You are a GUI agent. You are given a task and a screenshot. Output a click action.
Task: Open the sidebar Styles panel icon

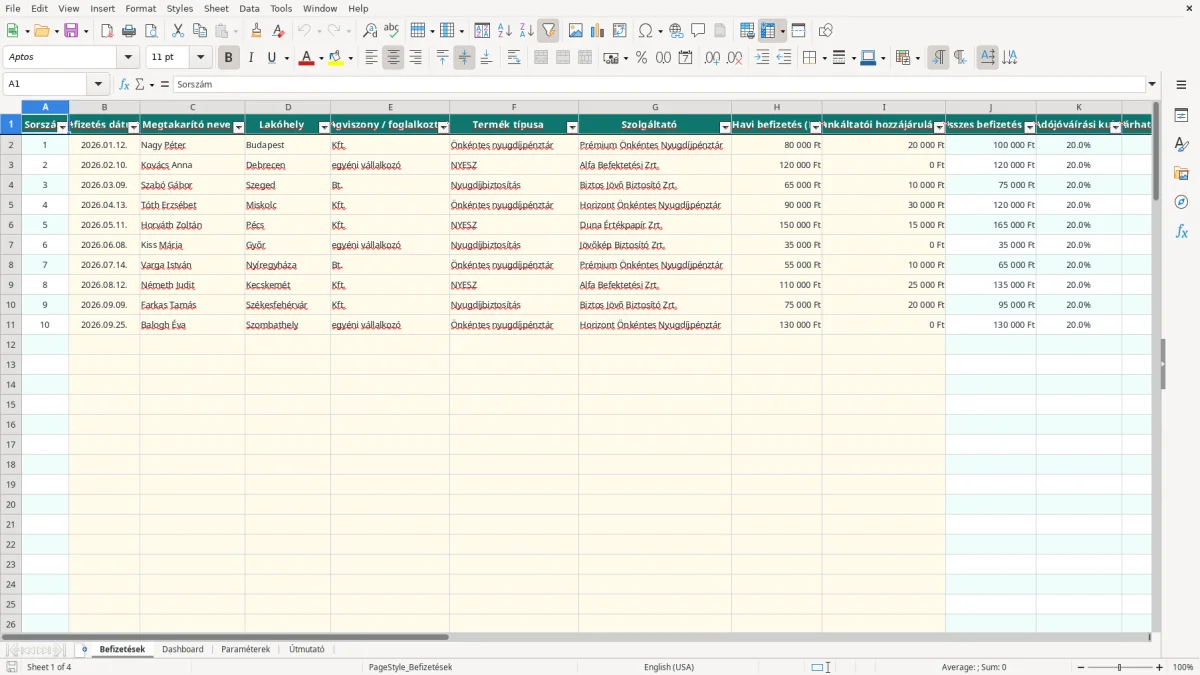[x=1181, y=145]
